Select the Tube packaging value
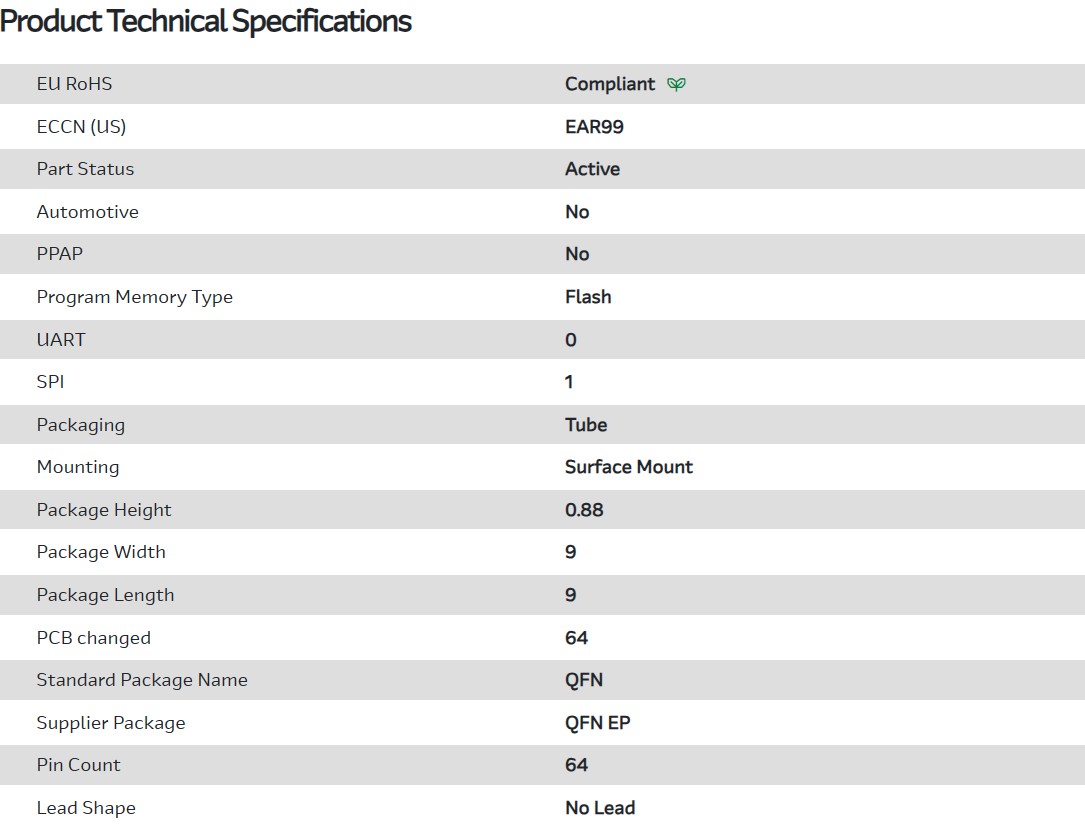Viewport: 1085px width, 824px height. [x=586, y=425]
